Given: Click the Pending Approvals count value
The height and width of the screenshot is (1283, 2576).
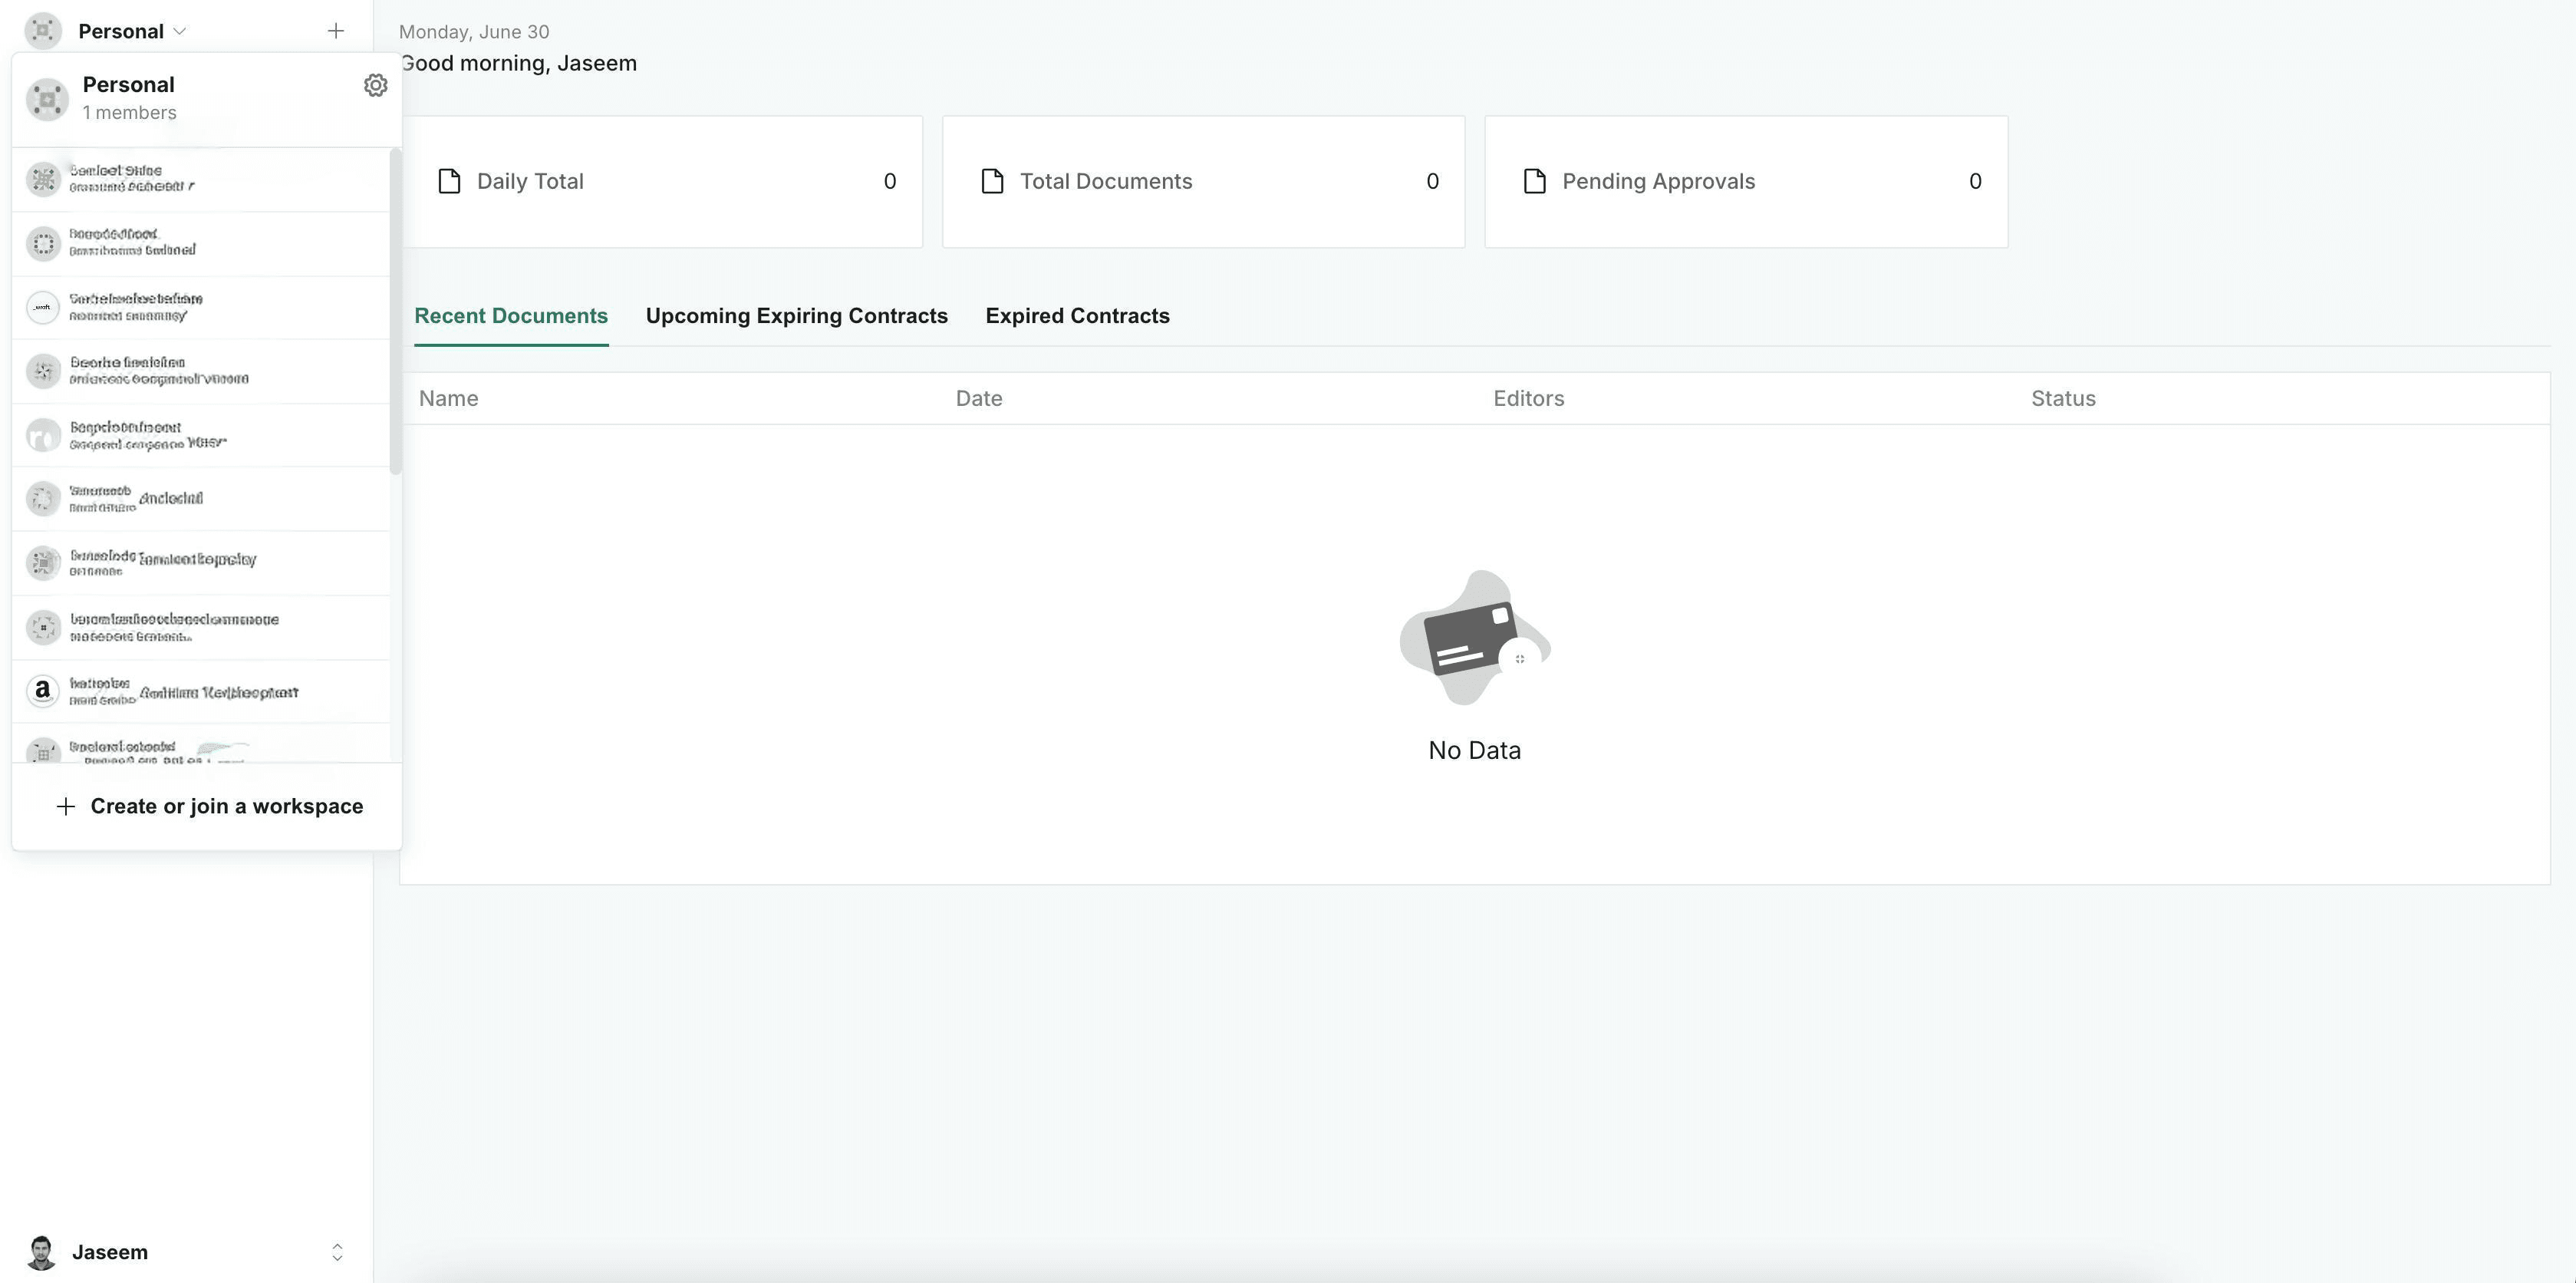Looking at the screenshot, I should [1975, 181].
